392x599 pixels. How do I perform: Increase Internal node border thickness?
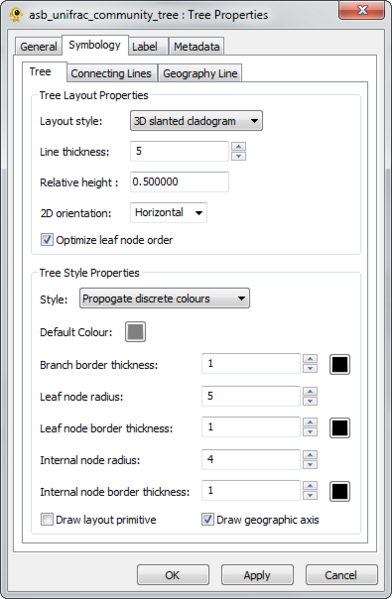310,486
